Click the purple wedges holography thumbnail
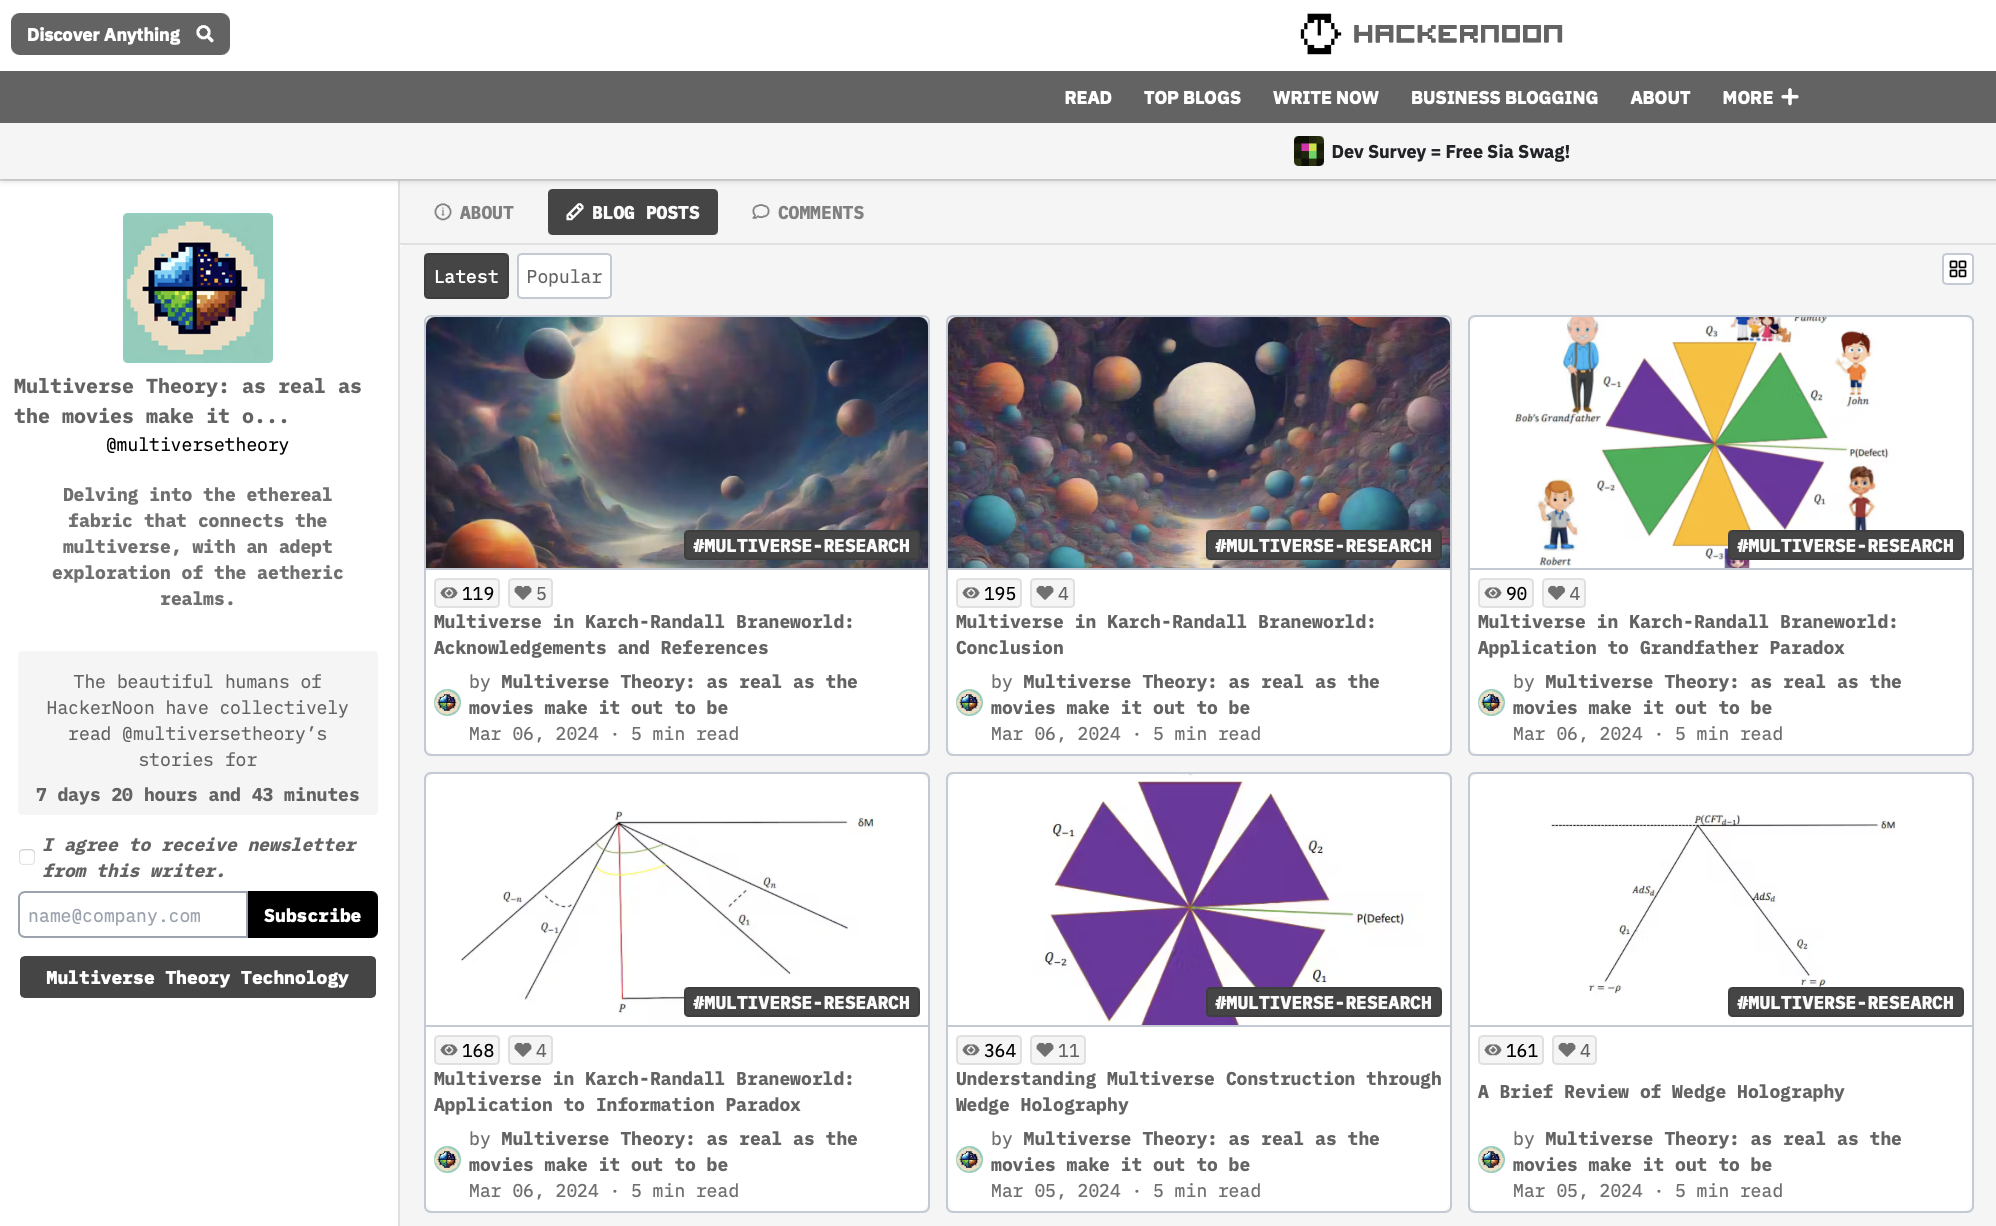The image size is (1996, 1226). pos(1199,900)
